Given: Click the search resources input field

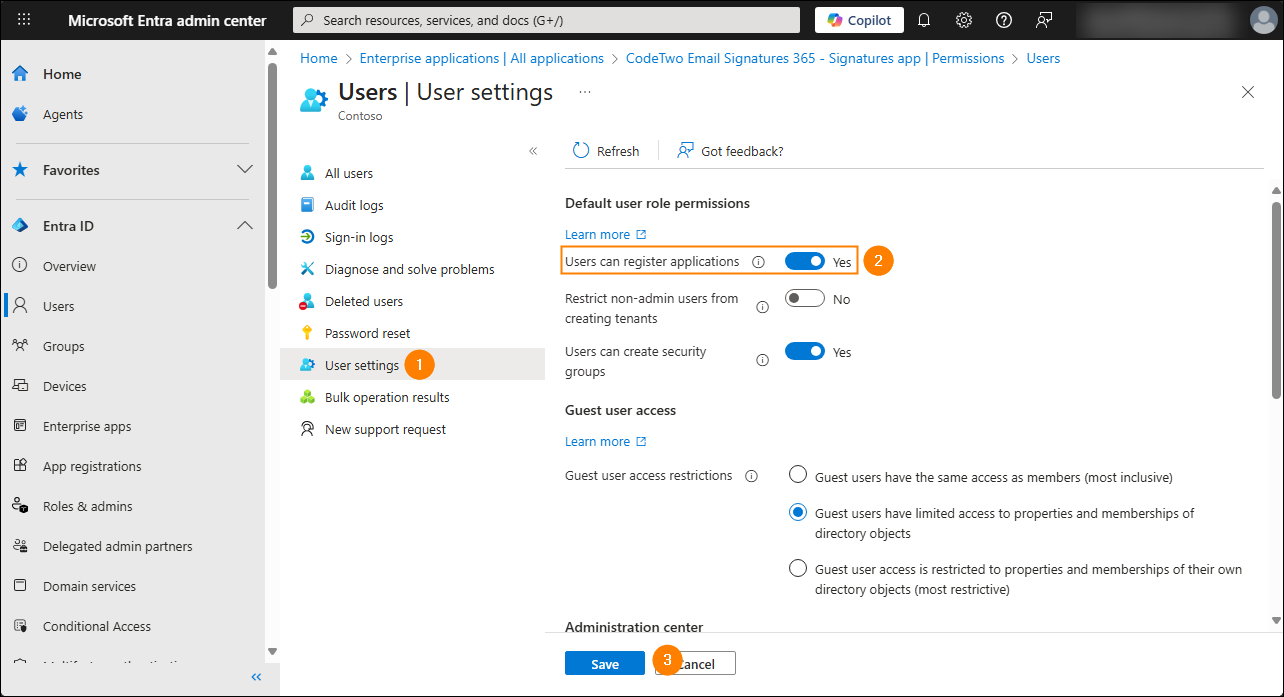Looking at the screenshot, I should (x=546, y=20).
